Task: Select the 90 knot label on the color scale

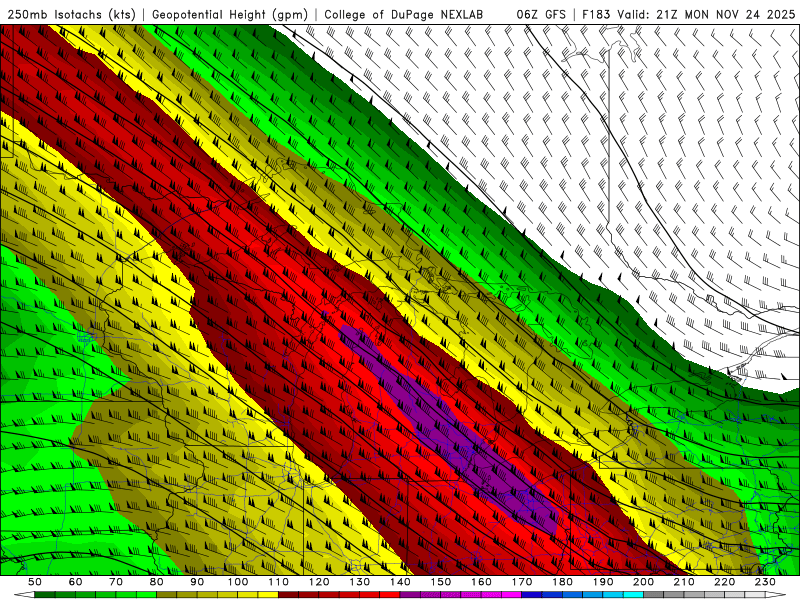Action: coord(197,582)
